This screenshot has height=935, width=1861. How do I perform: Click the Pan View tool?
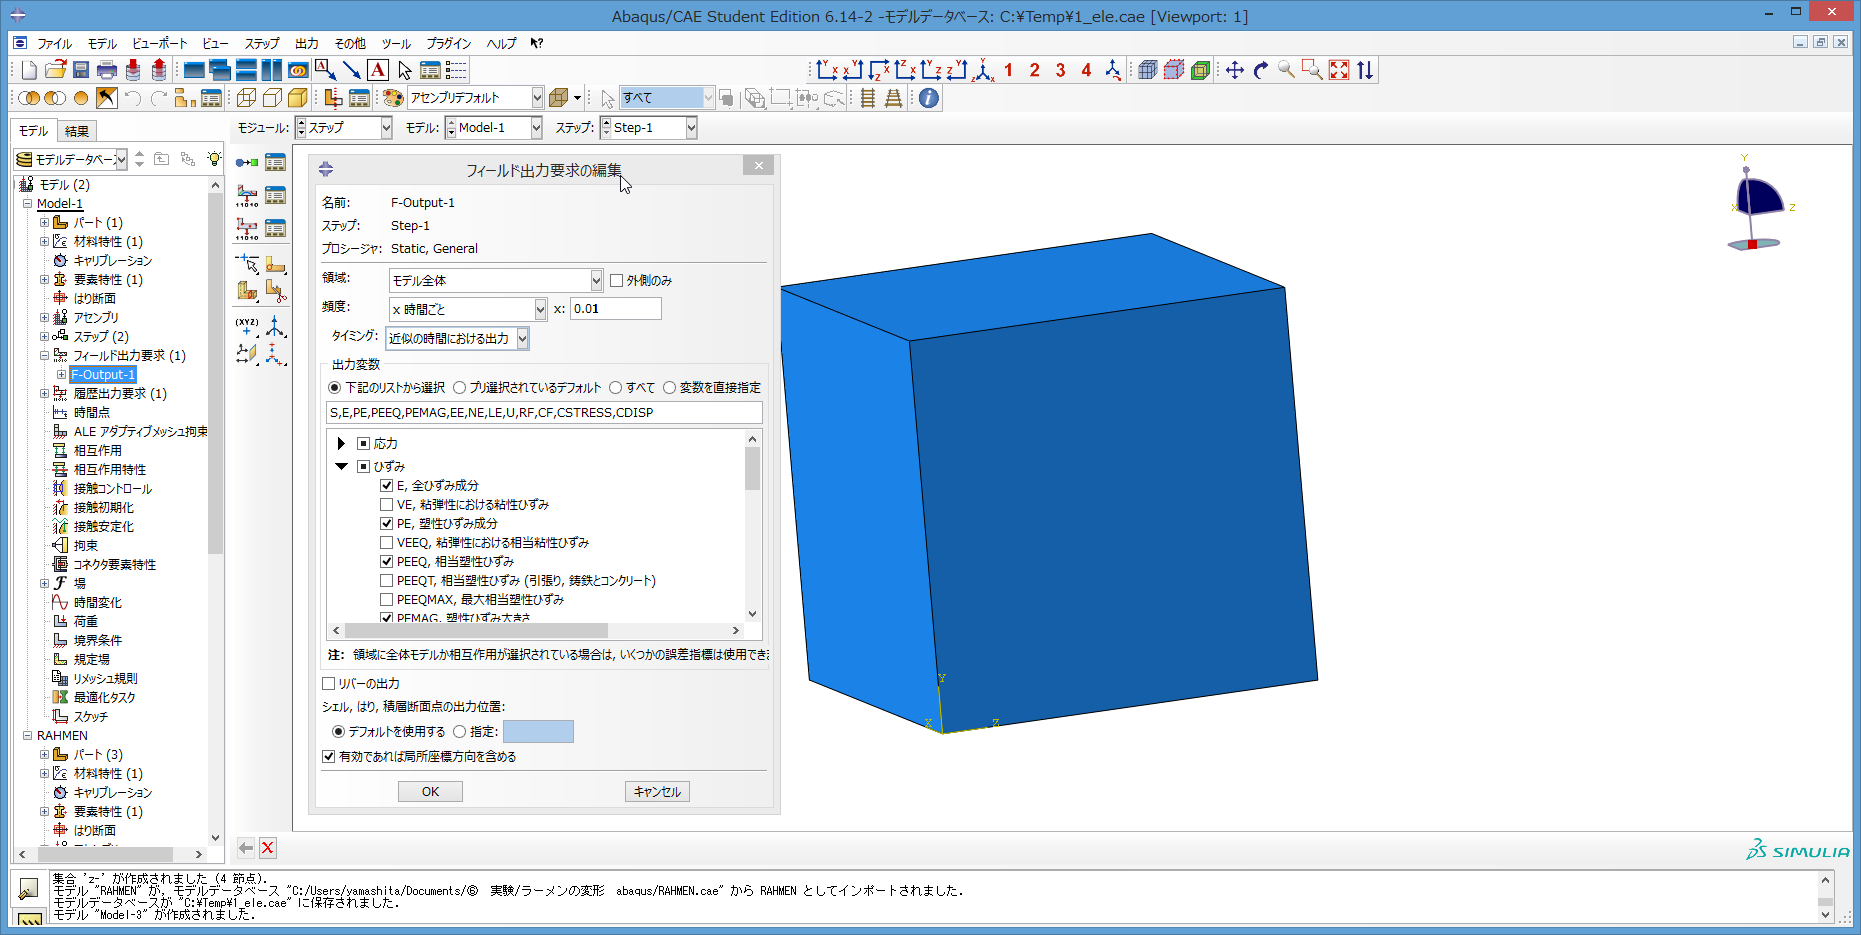(x=1235, y=70)
